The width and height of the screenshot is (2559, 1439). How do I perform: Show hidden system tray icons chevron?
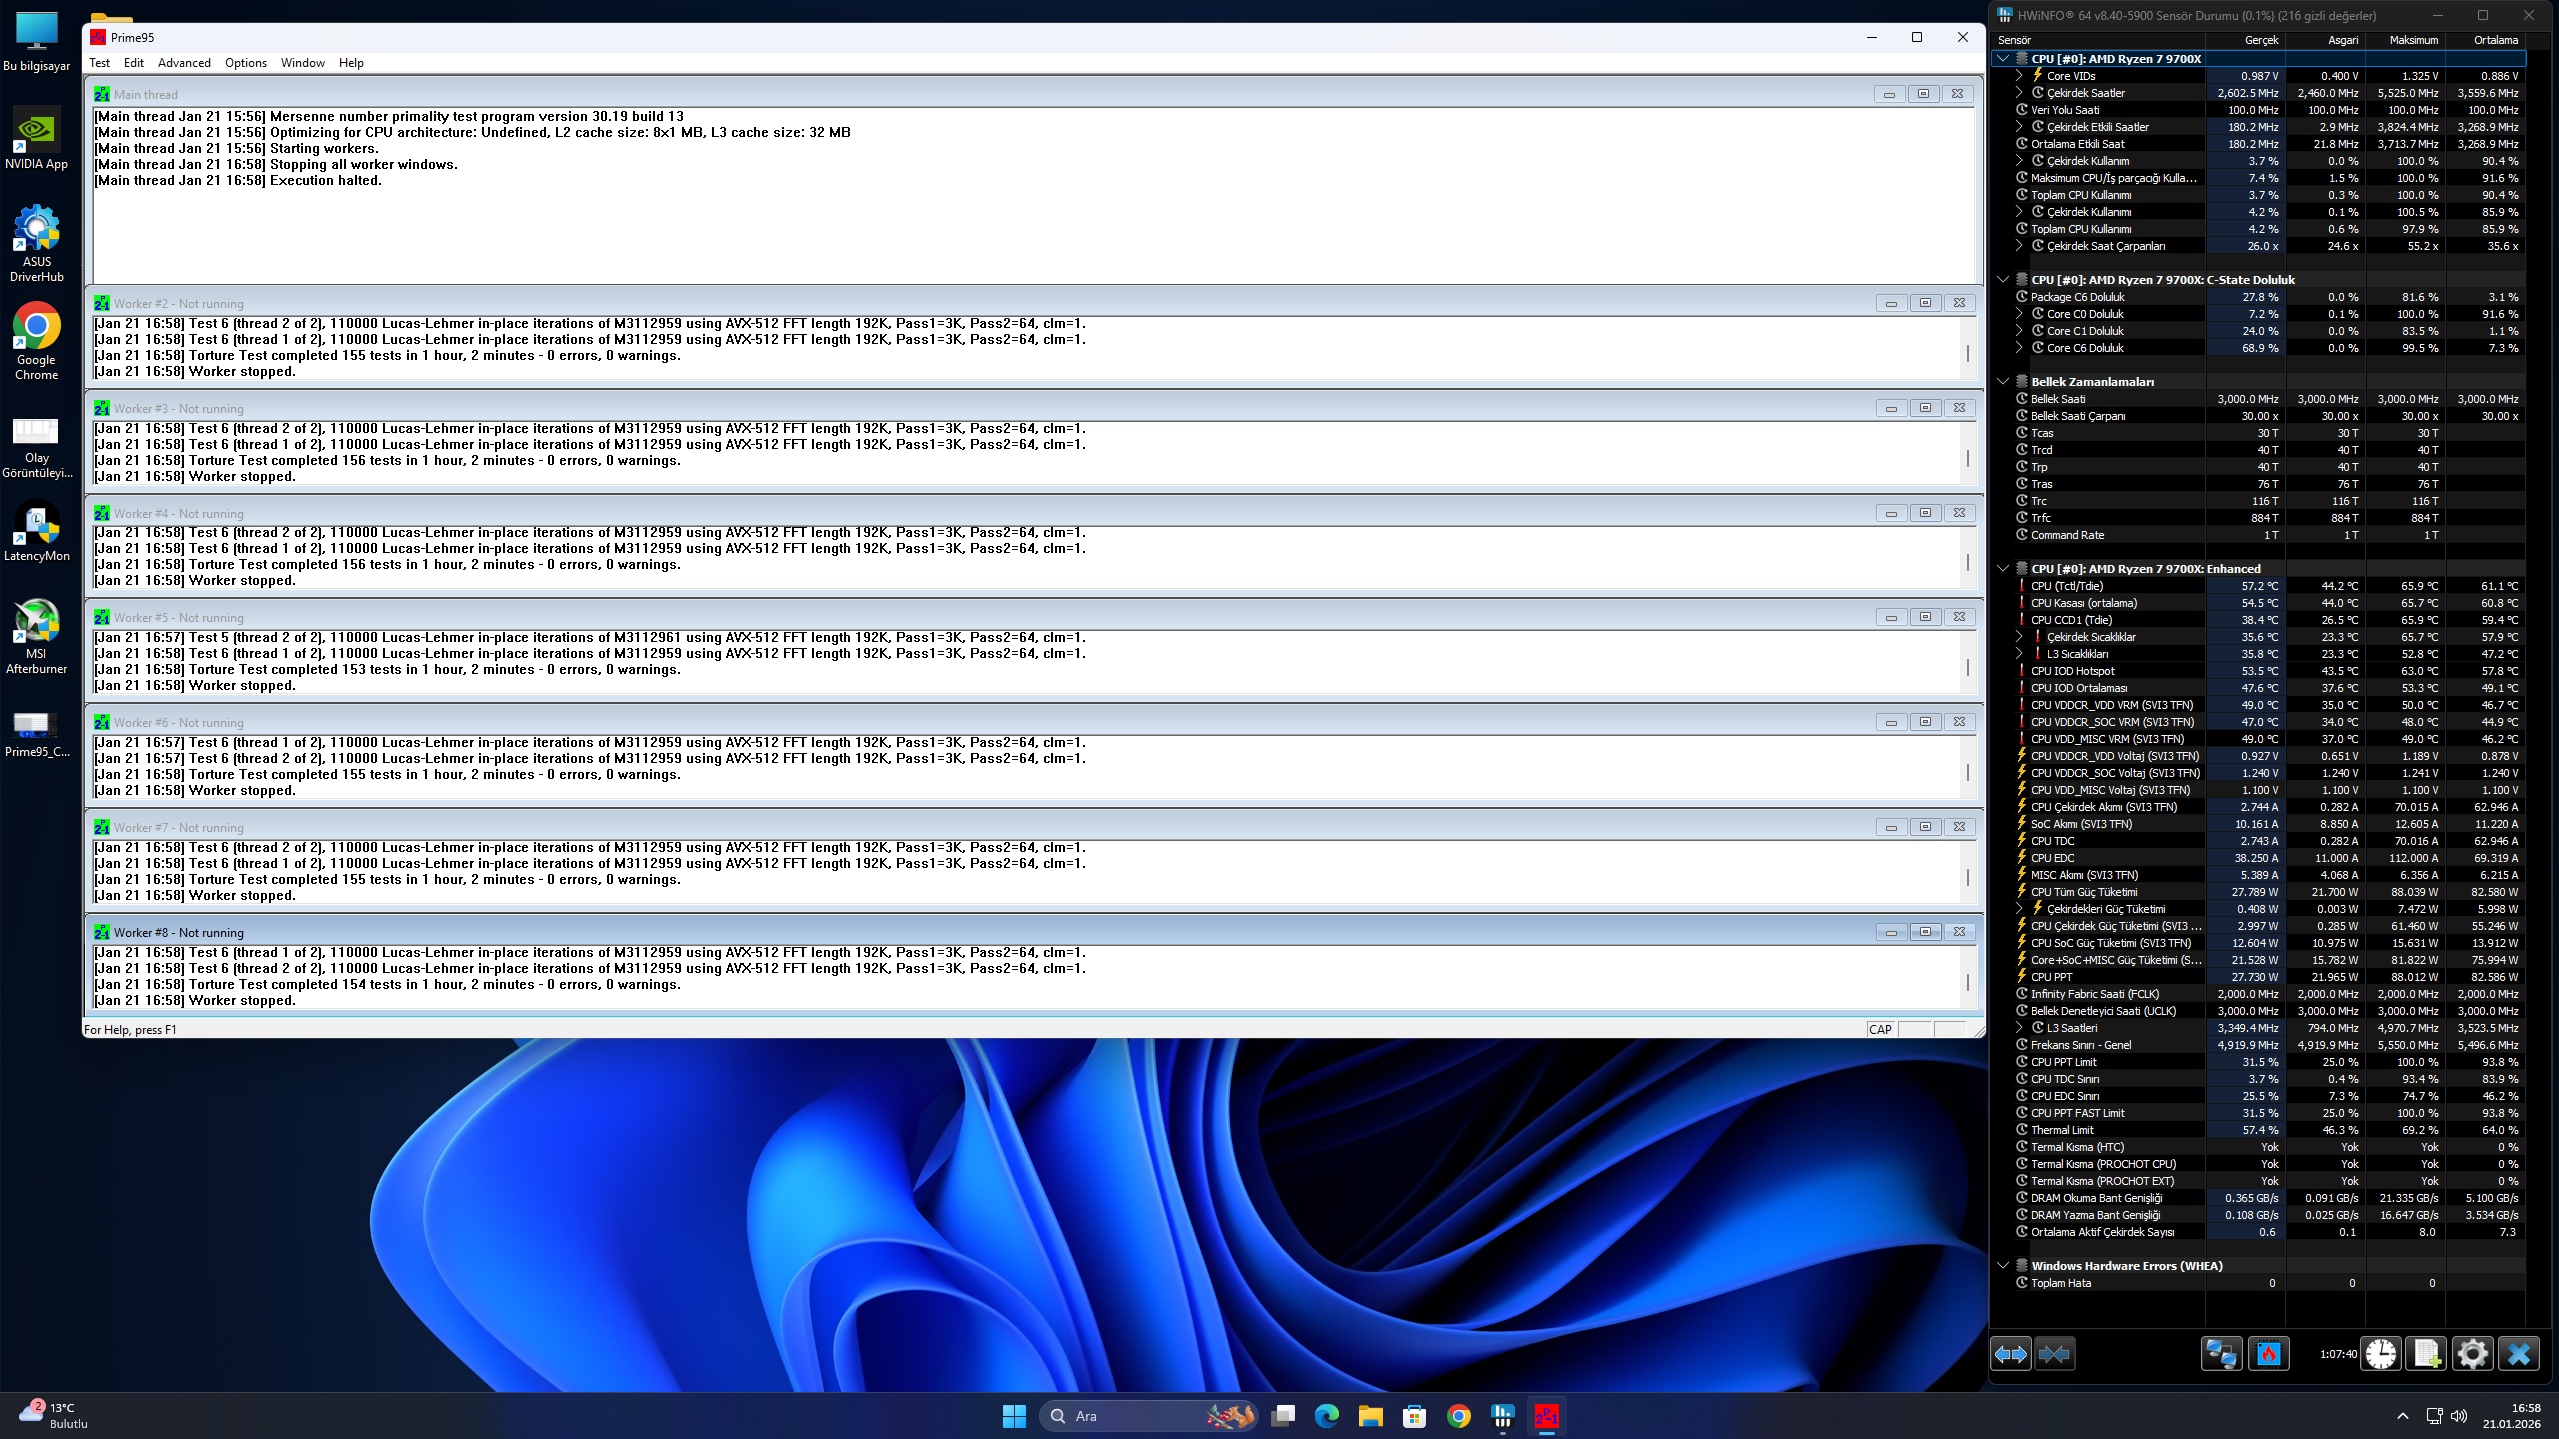[x=2402, y=1415]
